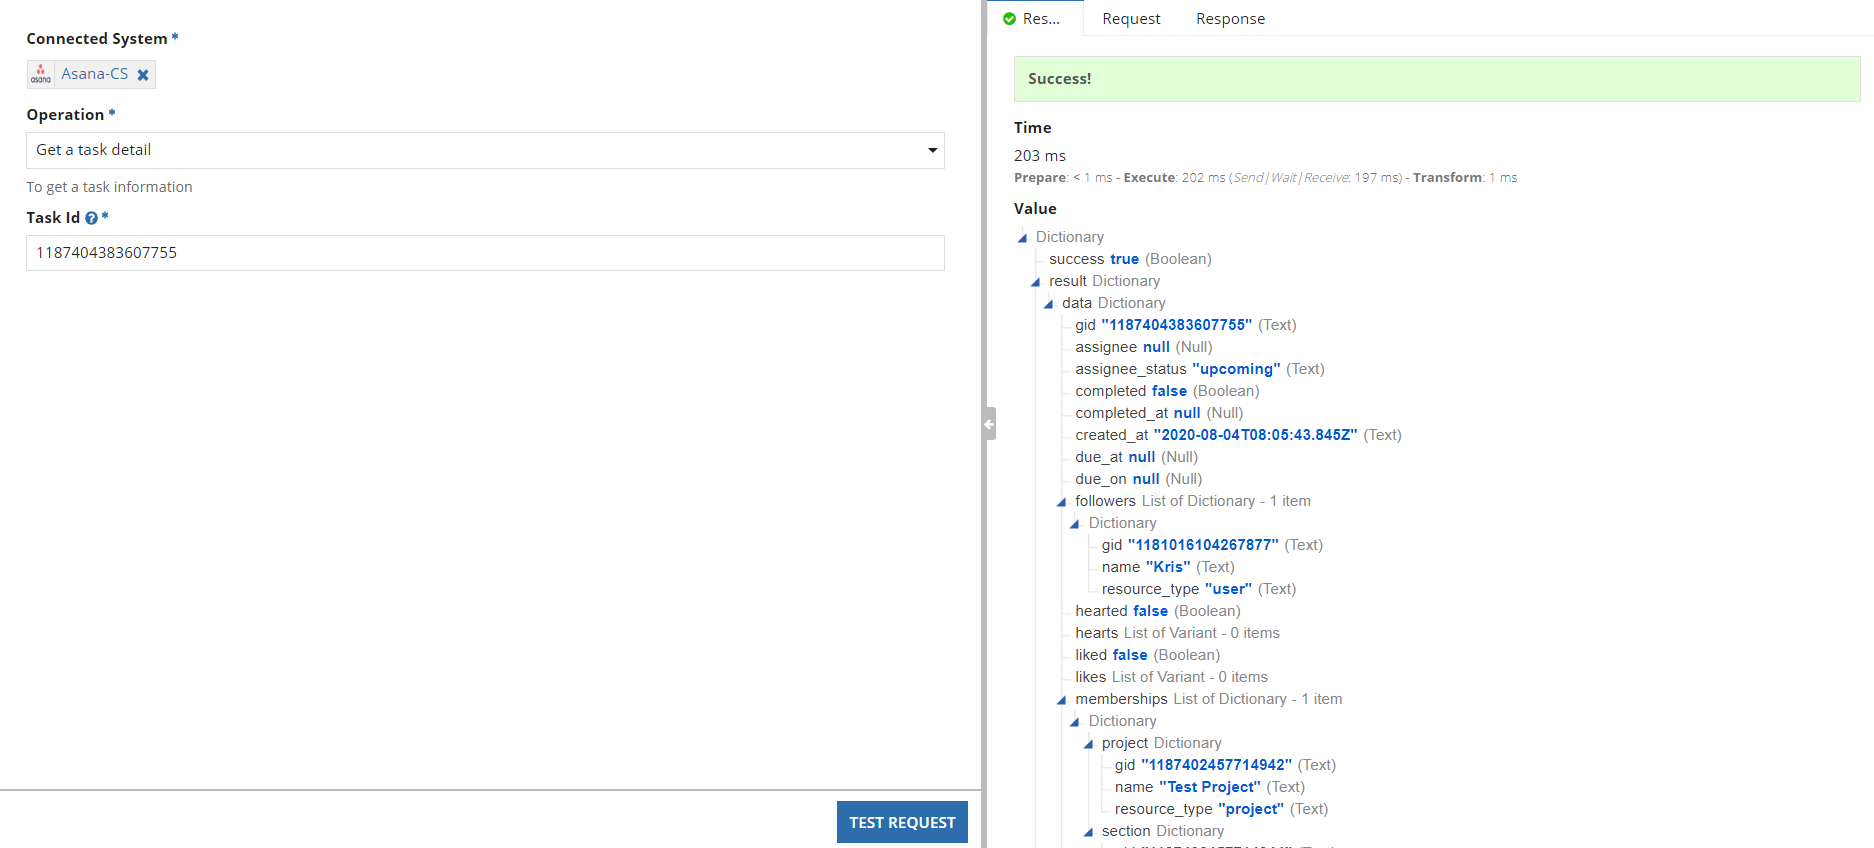Collapse the root Dictionary node

click(1022, 238)
